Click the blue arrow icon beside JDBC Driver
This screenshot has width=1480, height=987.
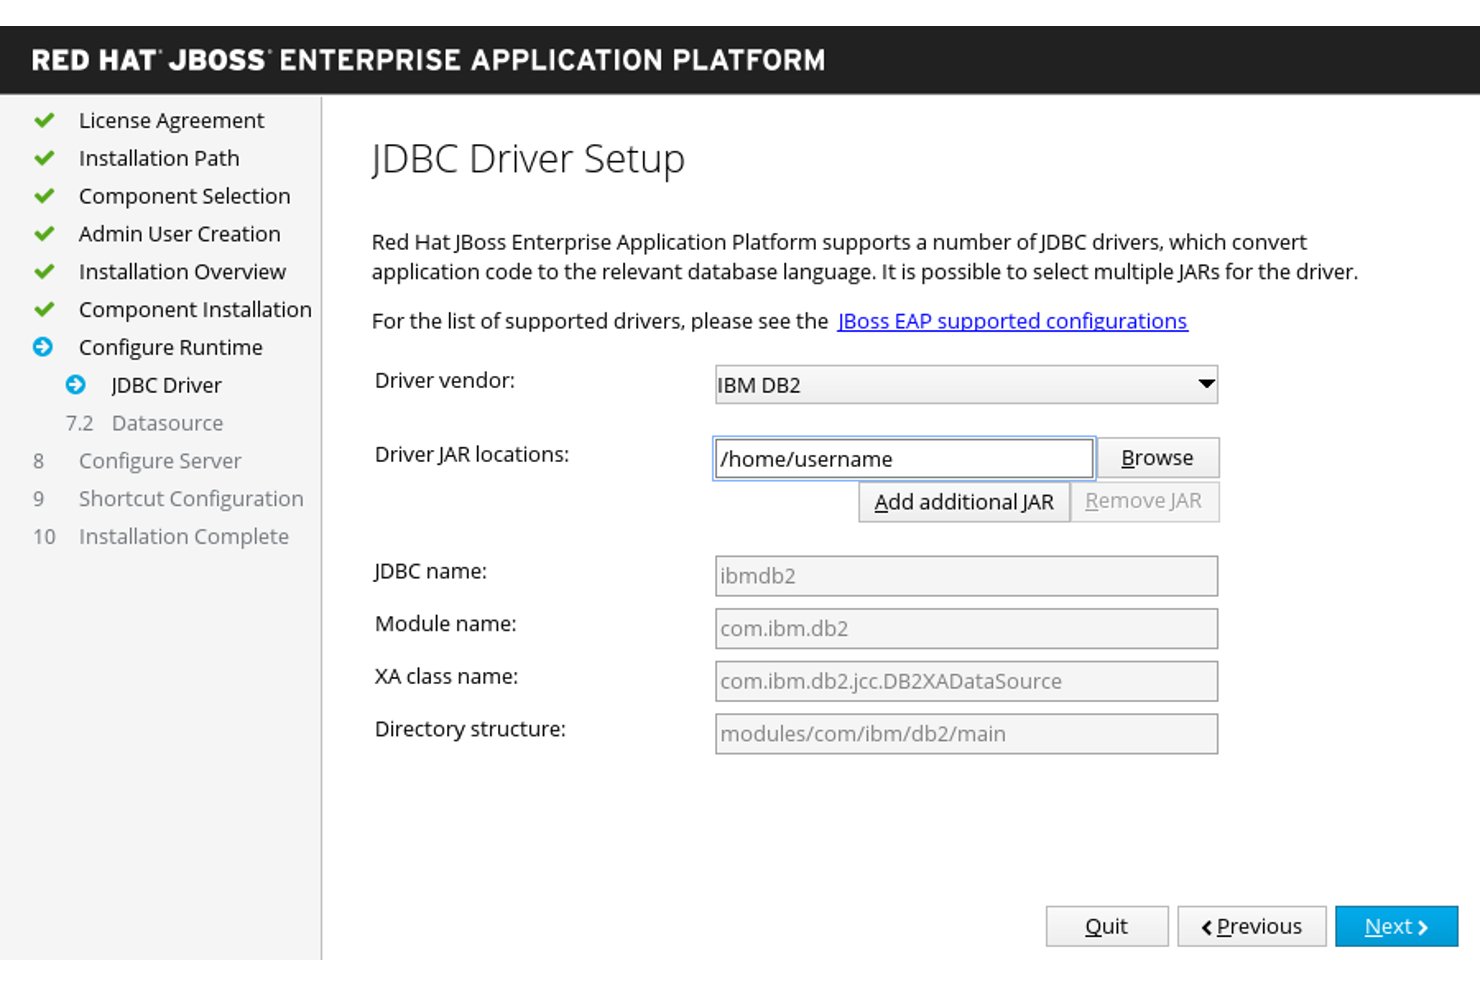[76, 385]
